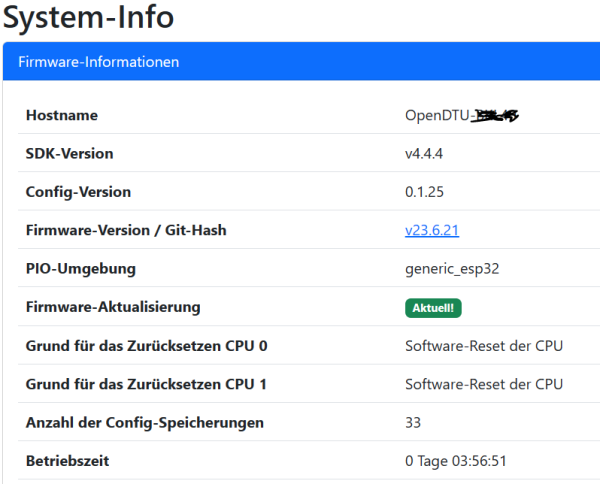Image resolution: width=600 pixels, height=484 pixels.
Task: Click the Software-Reset value for CPU 0
Action: click(484, 346)
